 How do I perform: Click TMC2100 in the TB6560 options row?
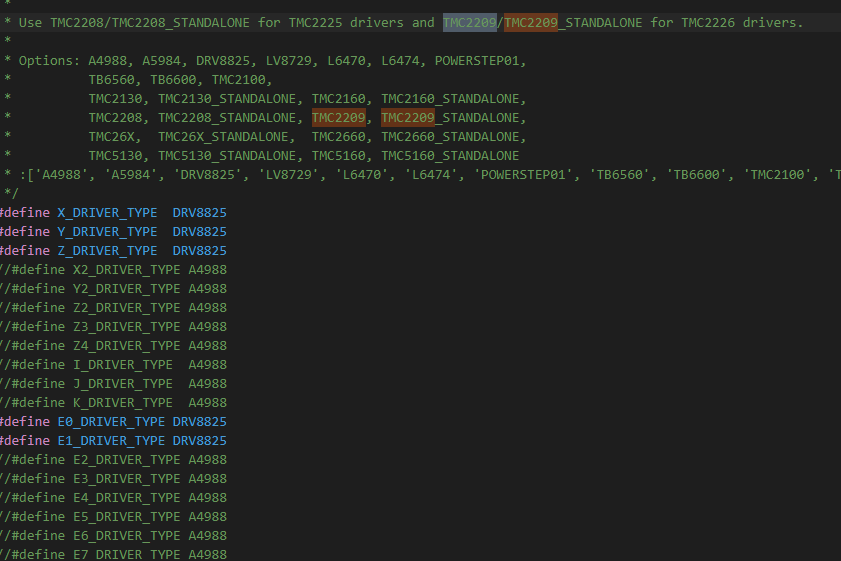242,80
